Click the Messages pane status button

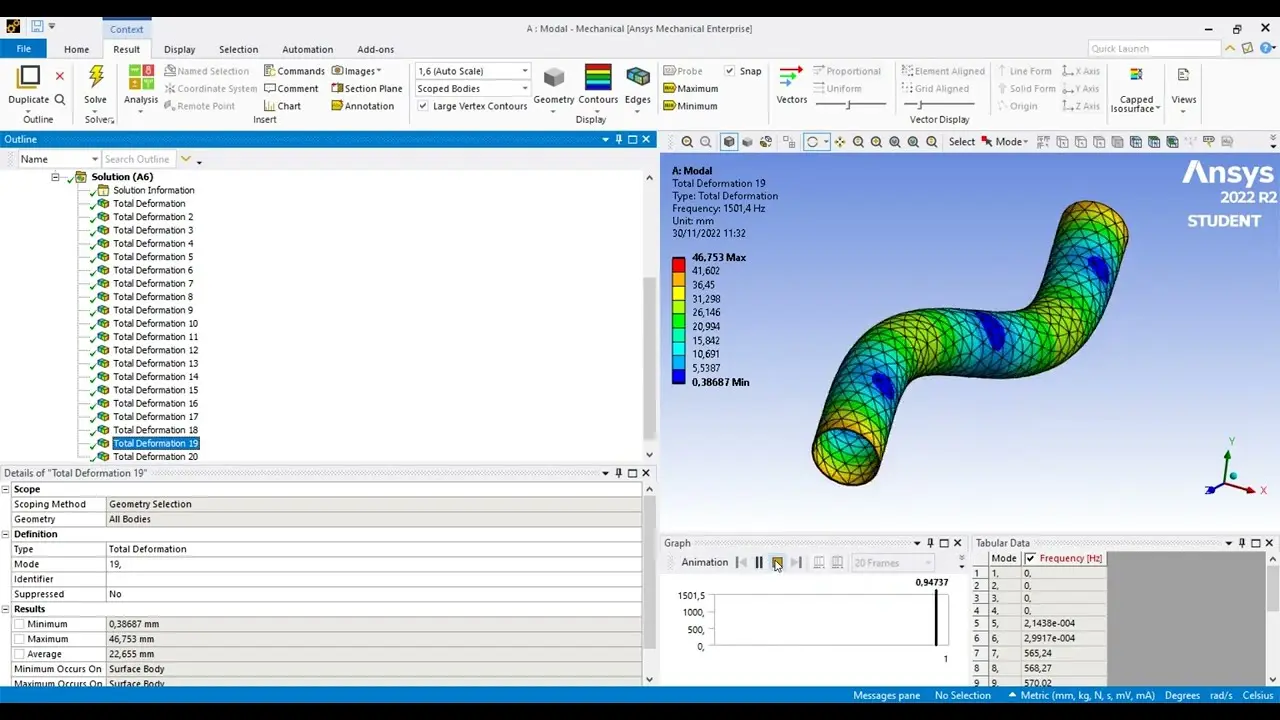click(886, 696)
